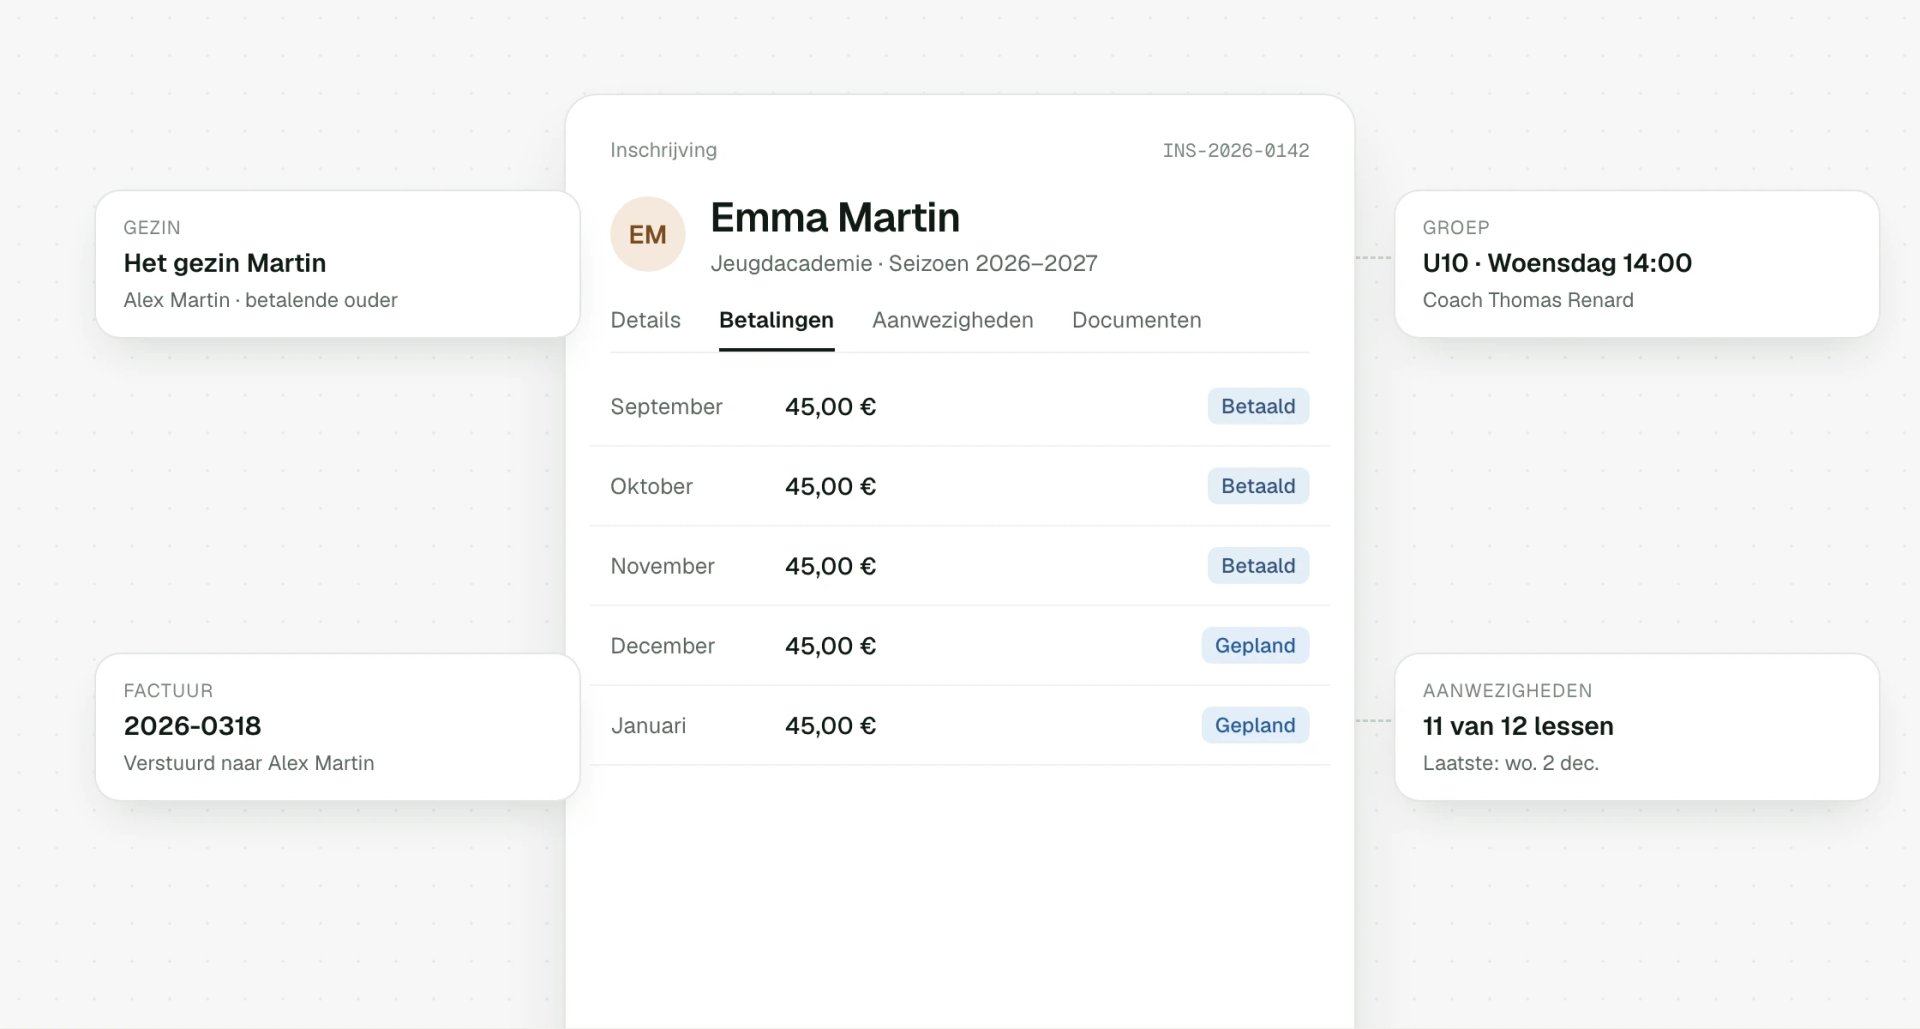The height and width of the screenshot is (1029, 1920).
Task: Click the September month label
Action: [x=666, y=407]
